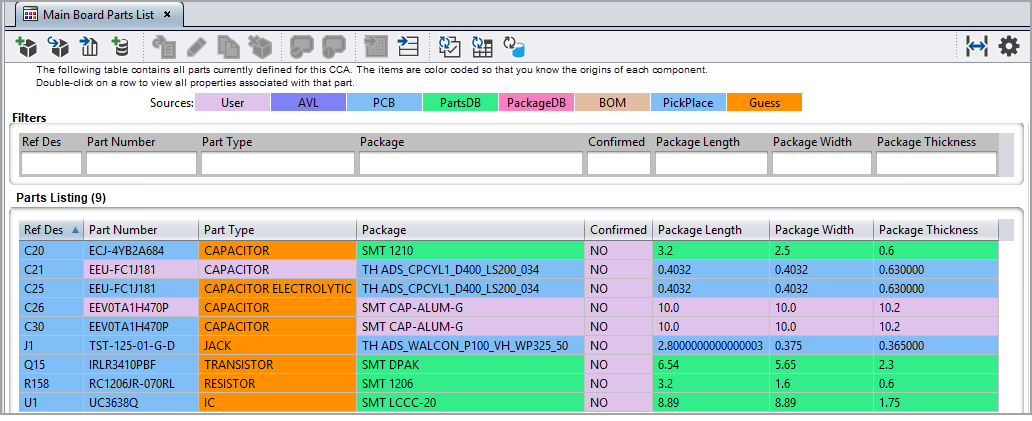Click the grayed confirm checkmark bubble icon
The width and height of the screenshot is (1032, 421).
click(302, 47)
